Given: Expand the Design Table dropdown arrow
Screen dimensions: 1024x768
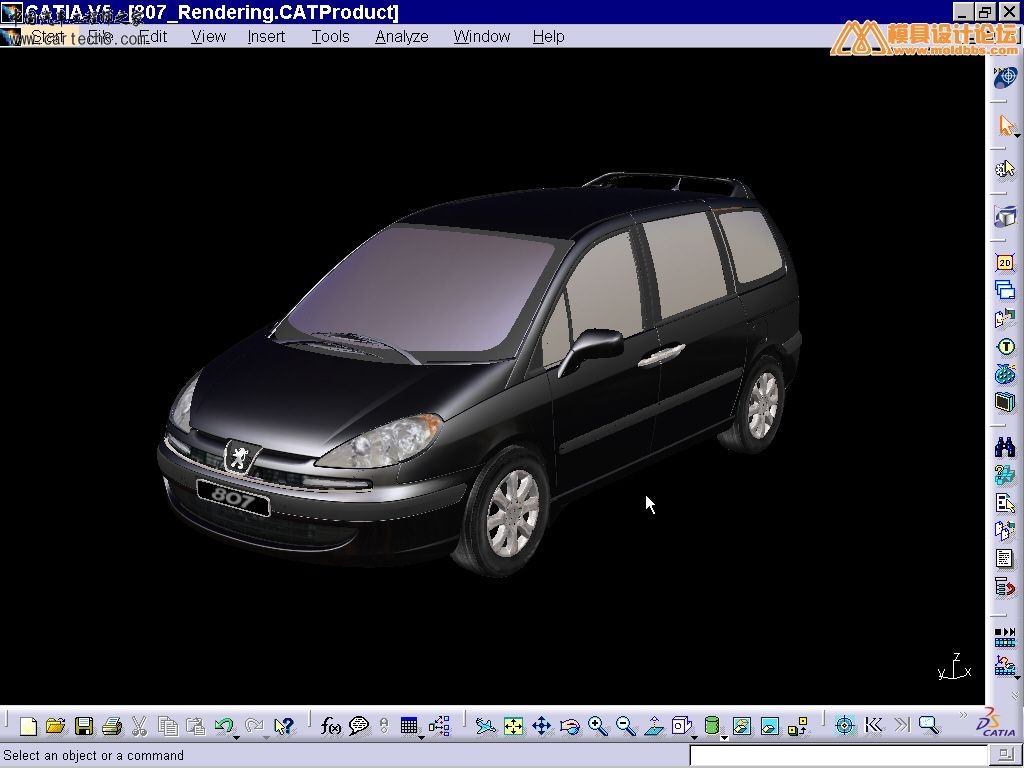Looking at the screenshot, I should pyautogui.click(x=421, y=737).
